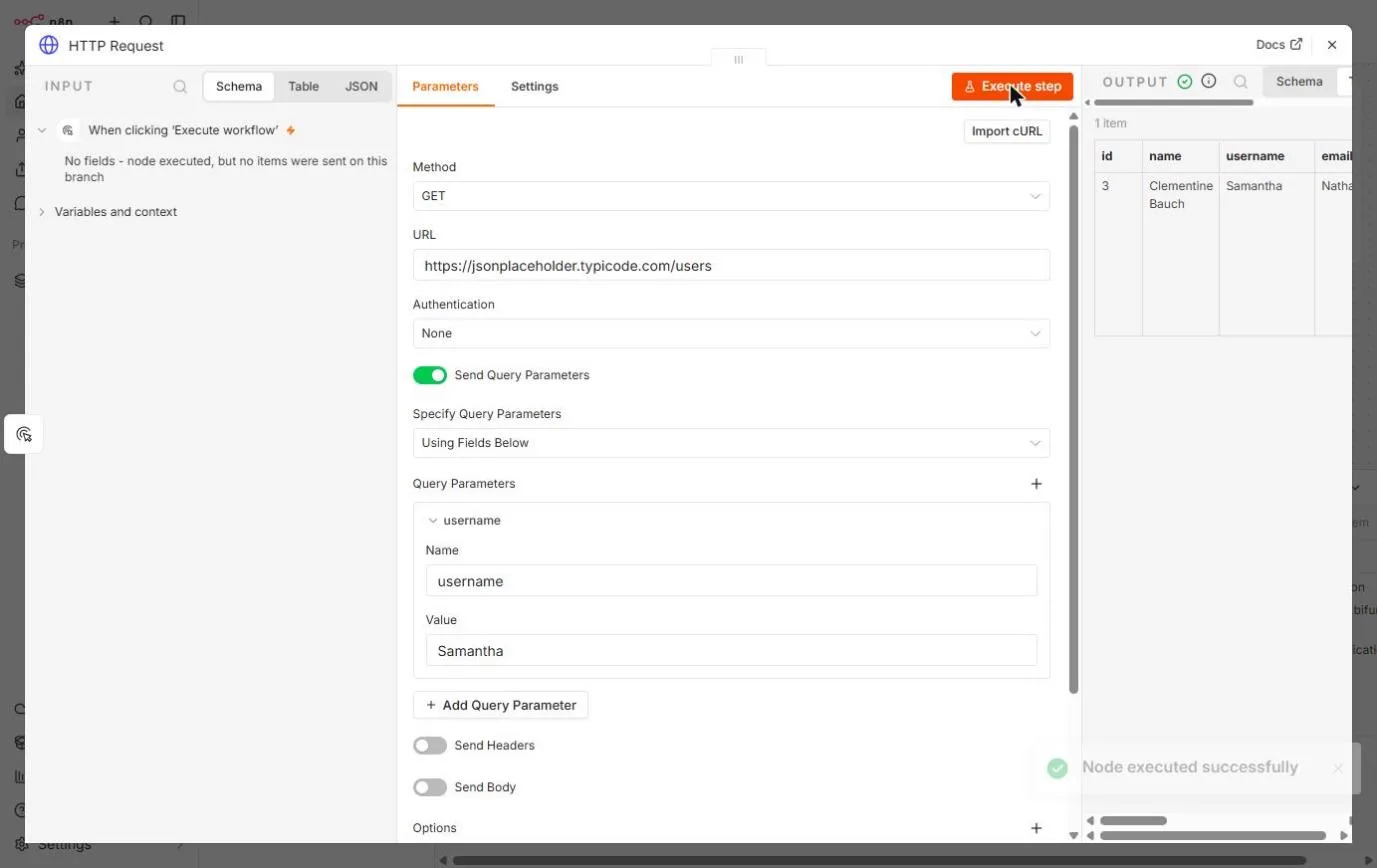Enable the Send Body toggle
The image size is (1377, 868).
pyautogui.click(x=430, y=788)
